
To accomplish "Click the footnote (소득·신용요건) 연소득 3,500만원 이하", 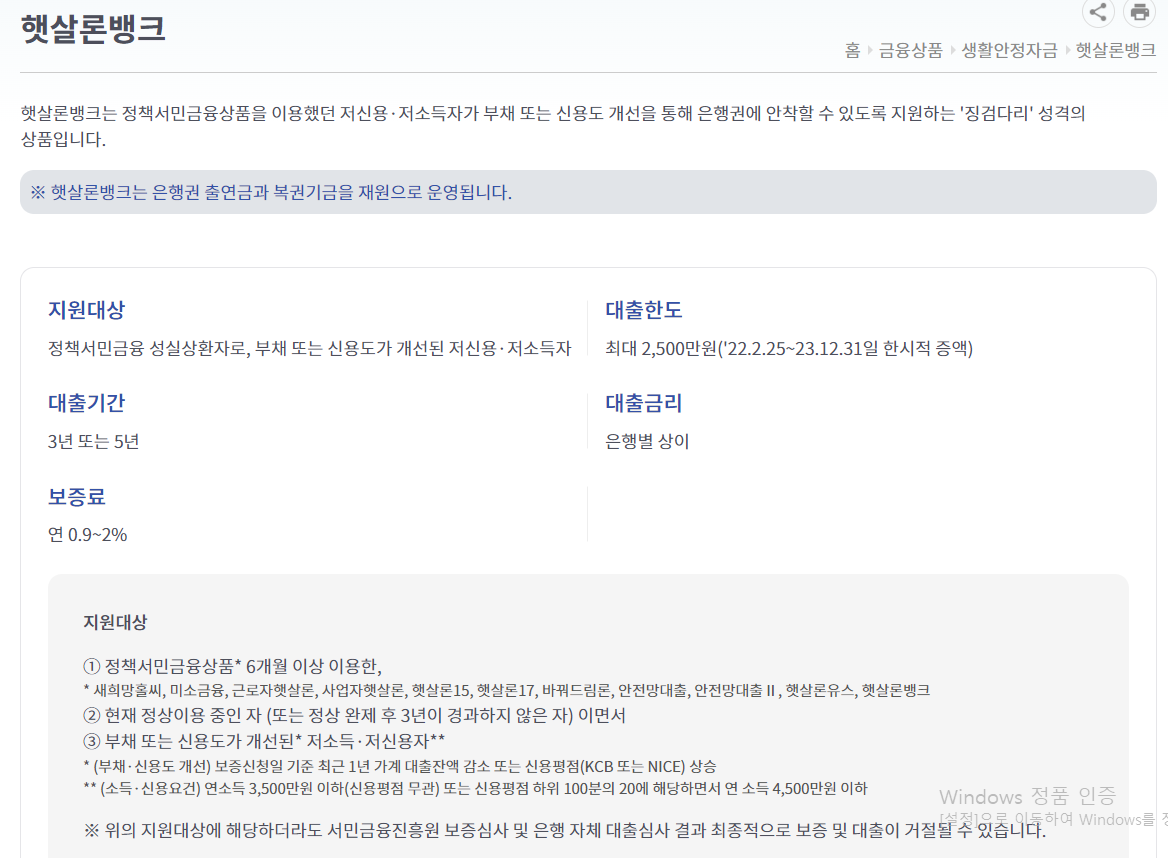I will tap(475, 789).
